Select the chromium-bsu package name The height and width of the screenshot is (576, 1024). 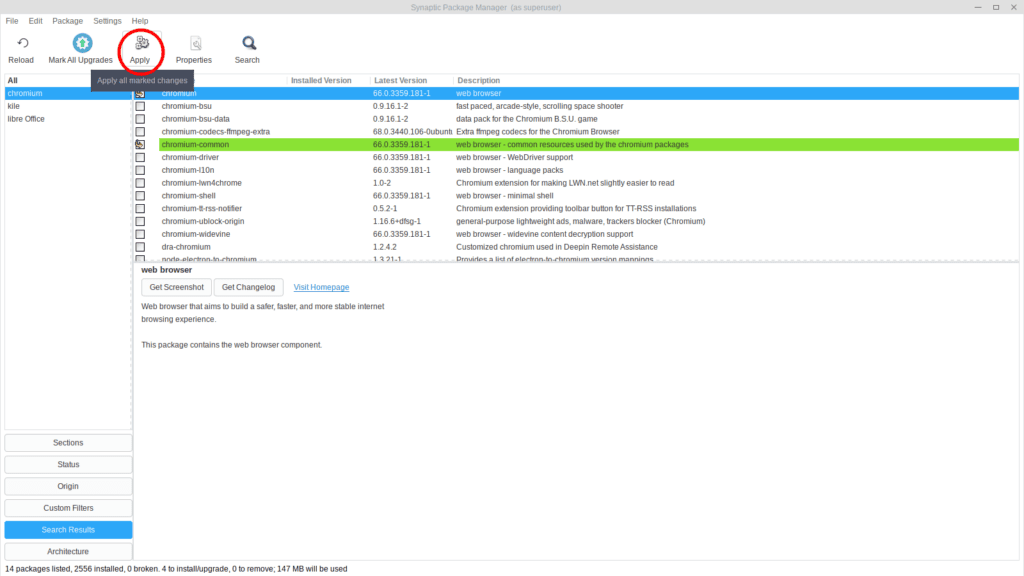pos(186,106)
